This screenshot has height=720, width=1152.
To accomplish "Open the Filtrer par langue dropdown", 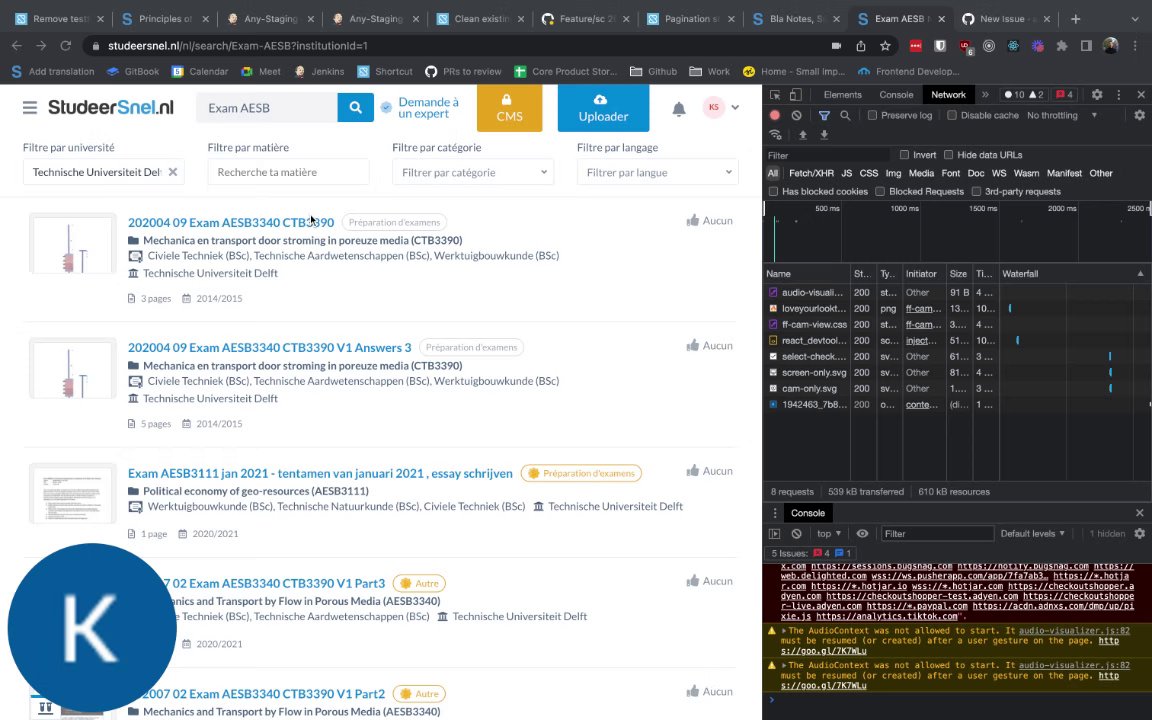I will [x=658, y=172].
